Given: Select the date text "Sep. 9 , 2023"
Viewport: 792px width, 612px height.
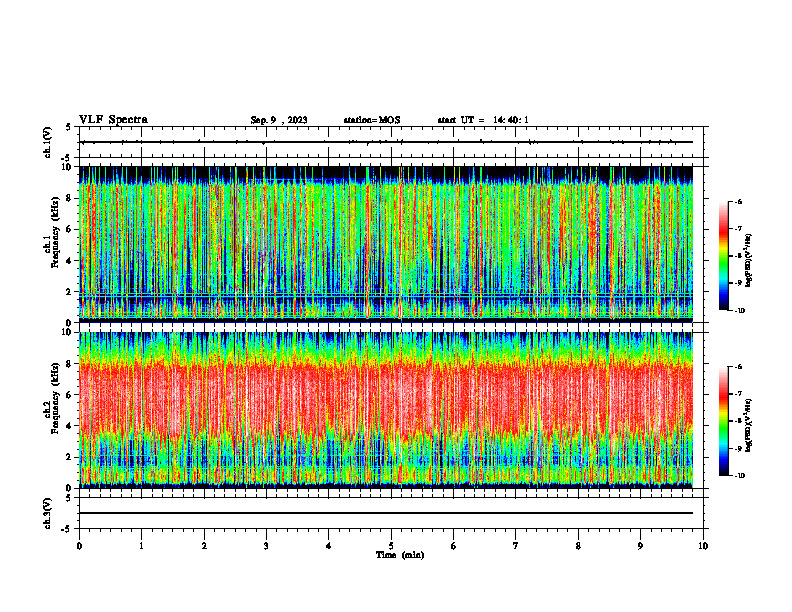Looking at the screenshot, I should [x=279, y=120].
